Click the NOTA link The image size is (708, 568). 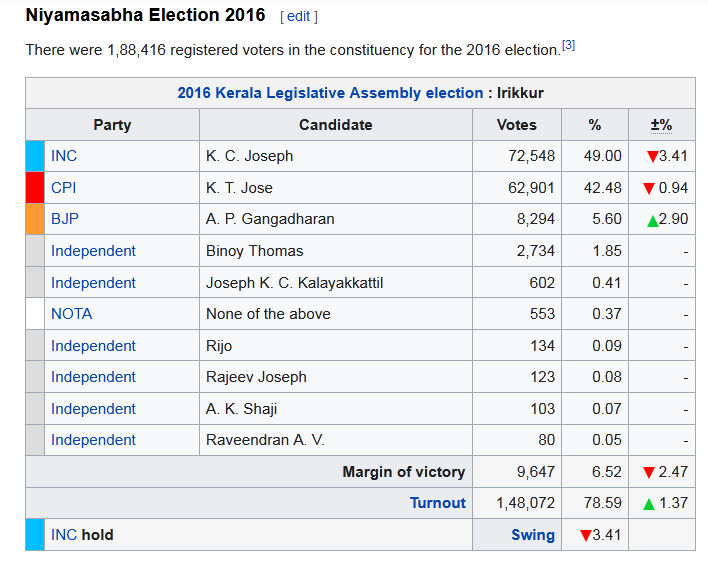click(x=71, y=314)
